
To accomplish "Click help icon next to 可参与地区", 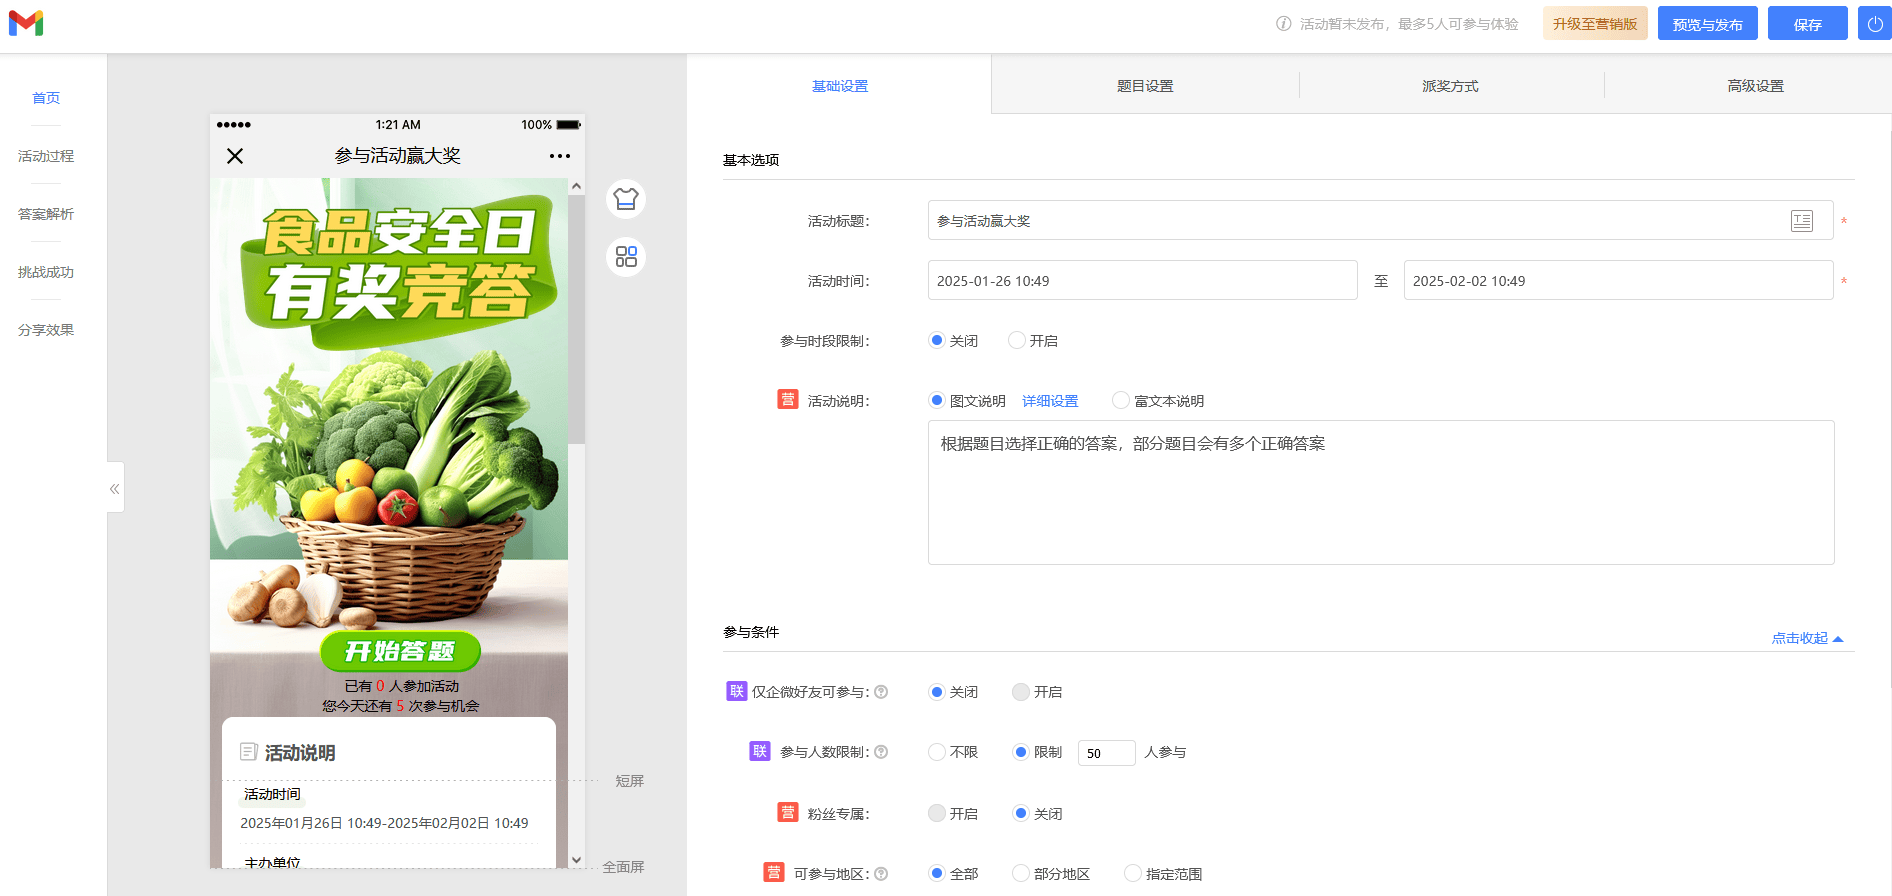I will [881, 874].
